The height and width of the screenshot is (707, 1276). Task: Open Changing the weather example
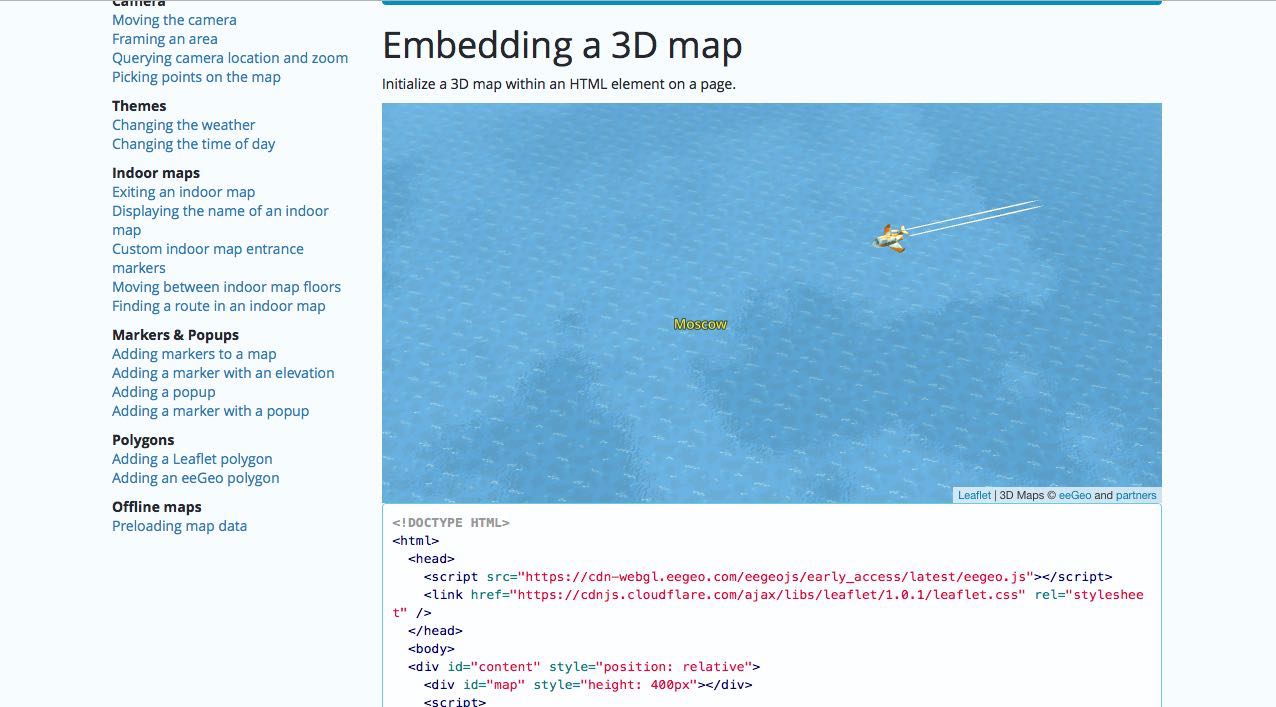tap(183, 125)
